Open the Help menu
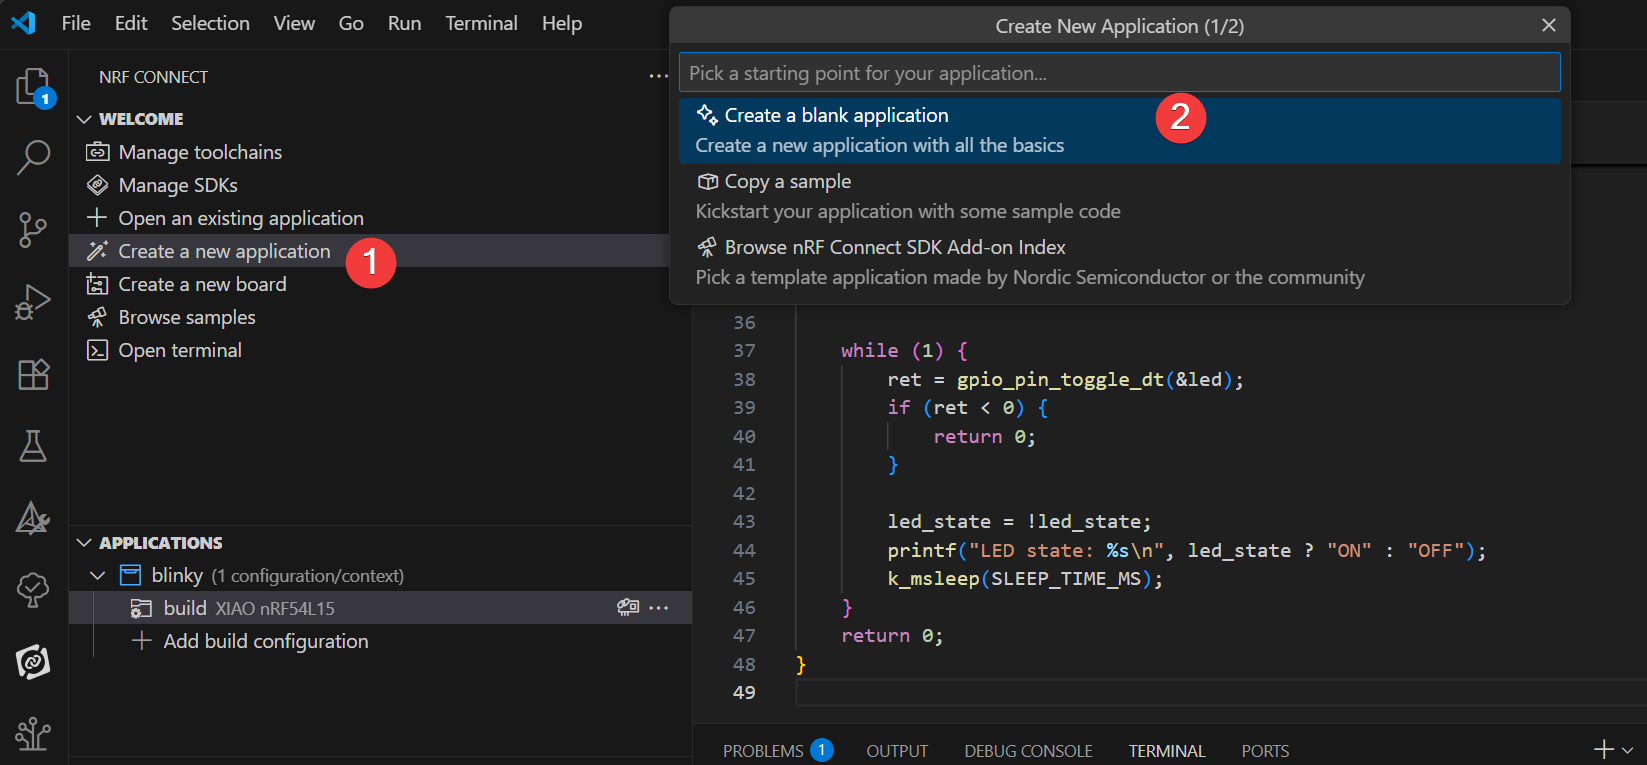The width and height of the screenshot is (1647, 765). click(562, 23)
